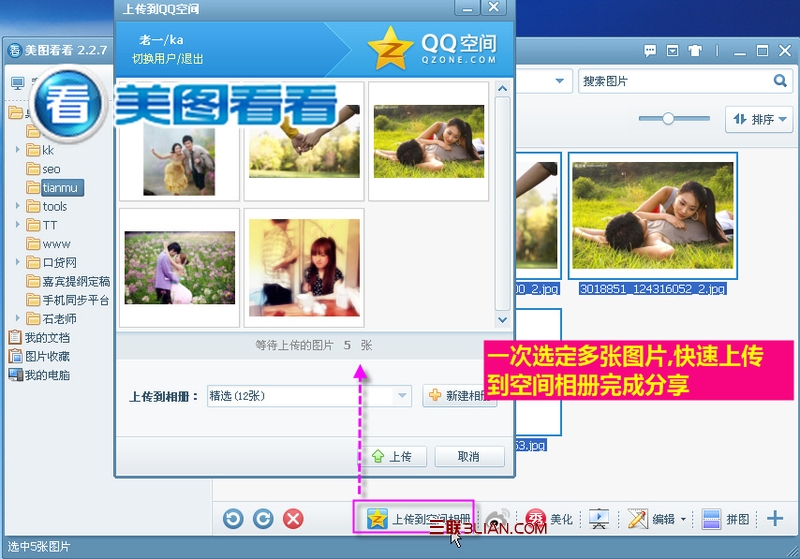Select the tianmu folder
Screen dimensions: 800x559
55,188
